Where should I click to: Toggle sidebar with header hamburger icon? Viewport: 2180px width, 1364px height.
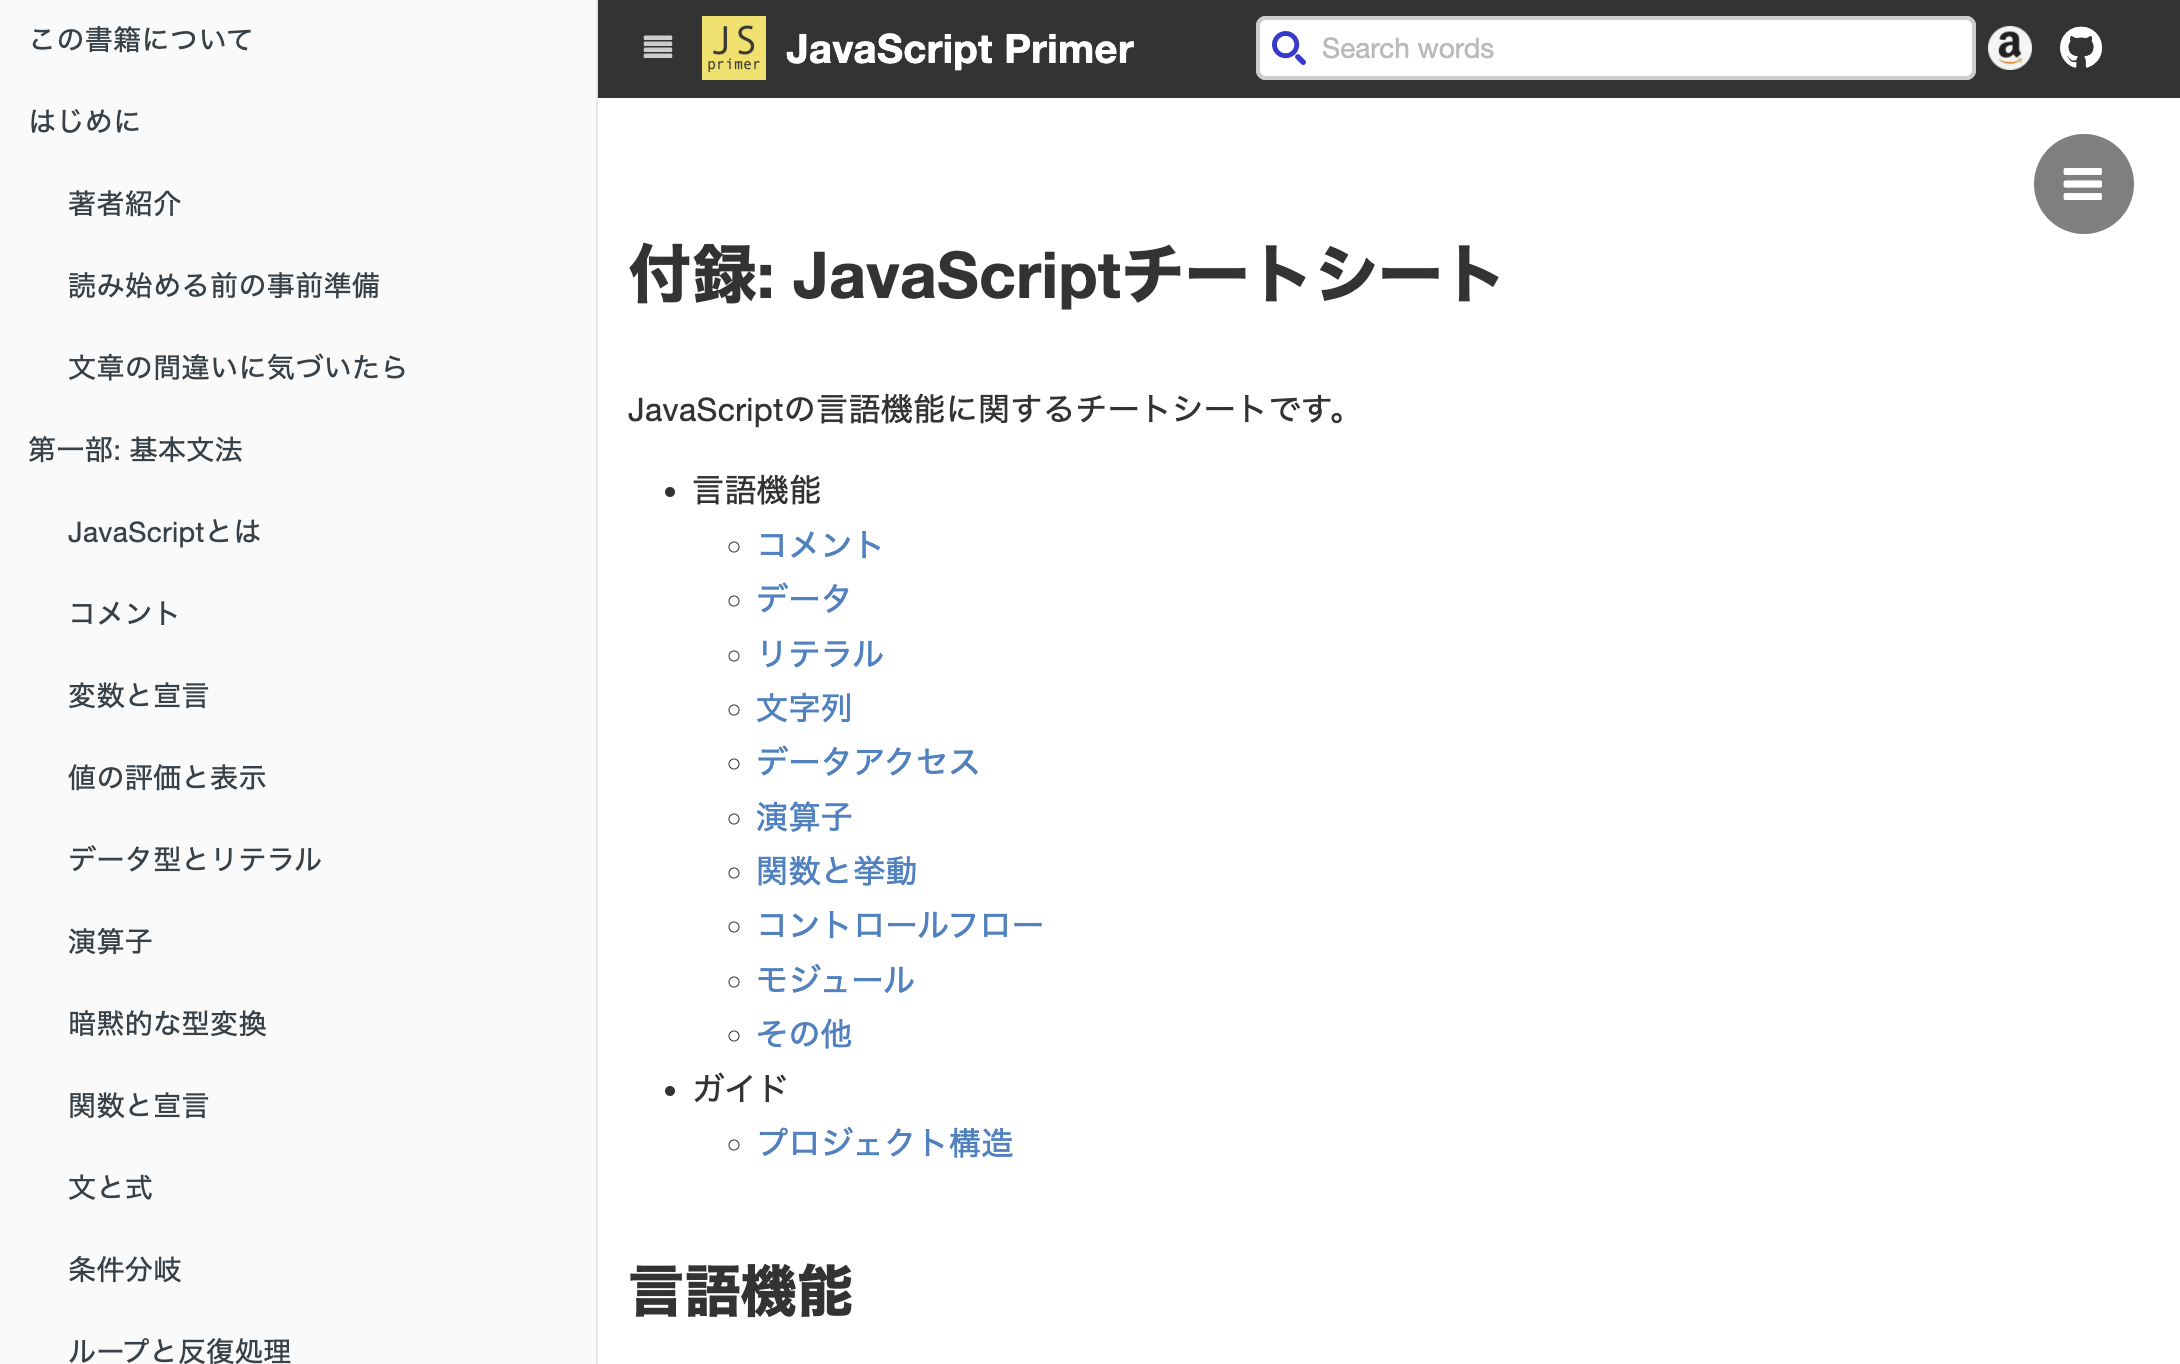click(x=657, y=47)
